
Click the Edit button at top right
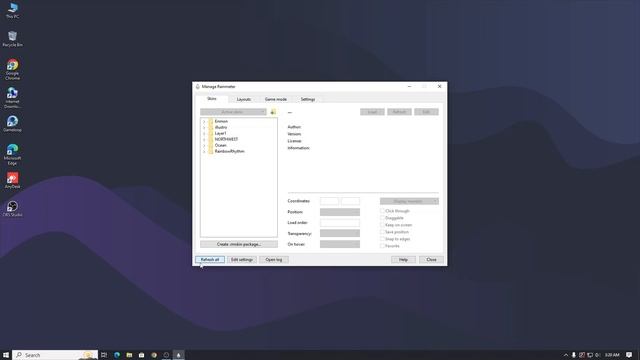point(426,112)
